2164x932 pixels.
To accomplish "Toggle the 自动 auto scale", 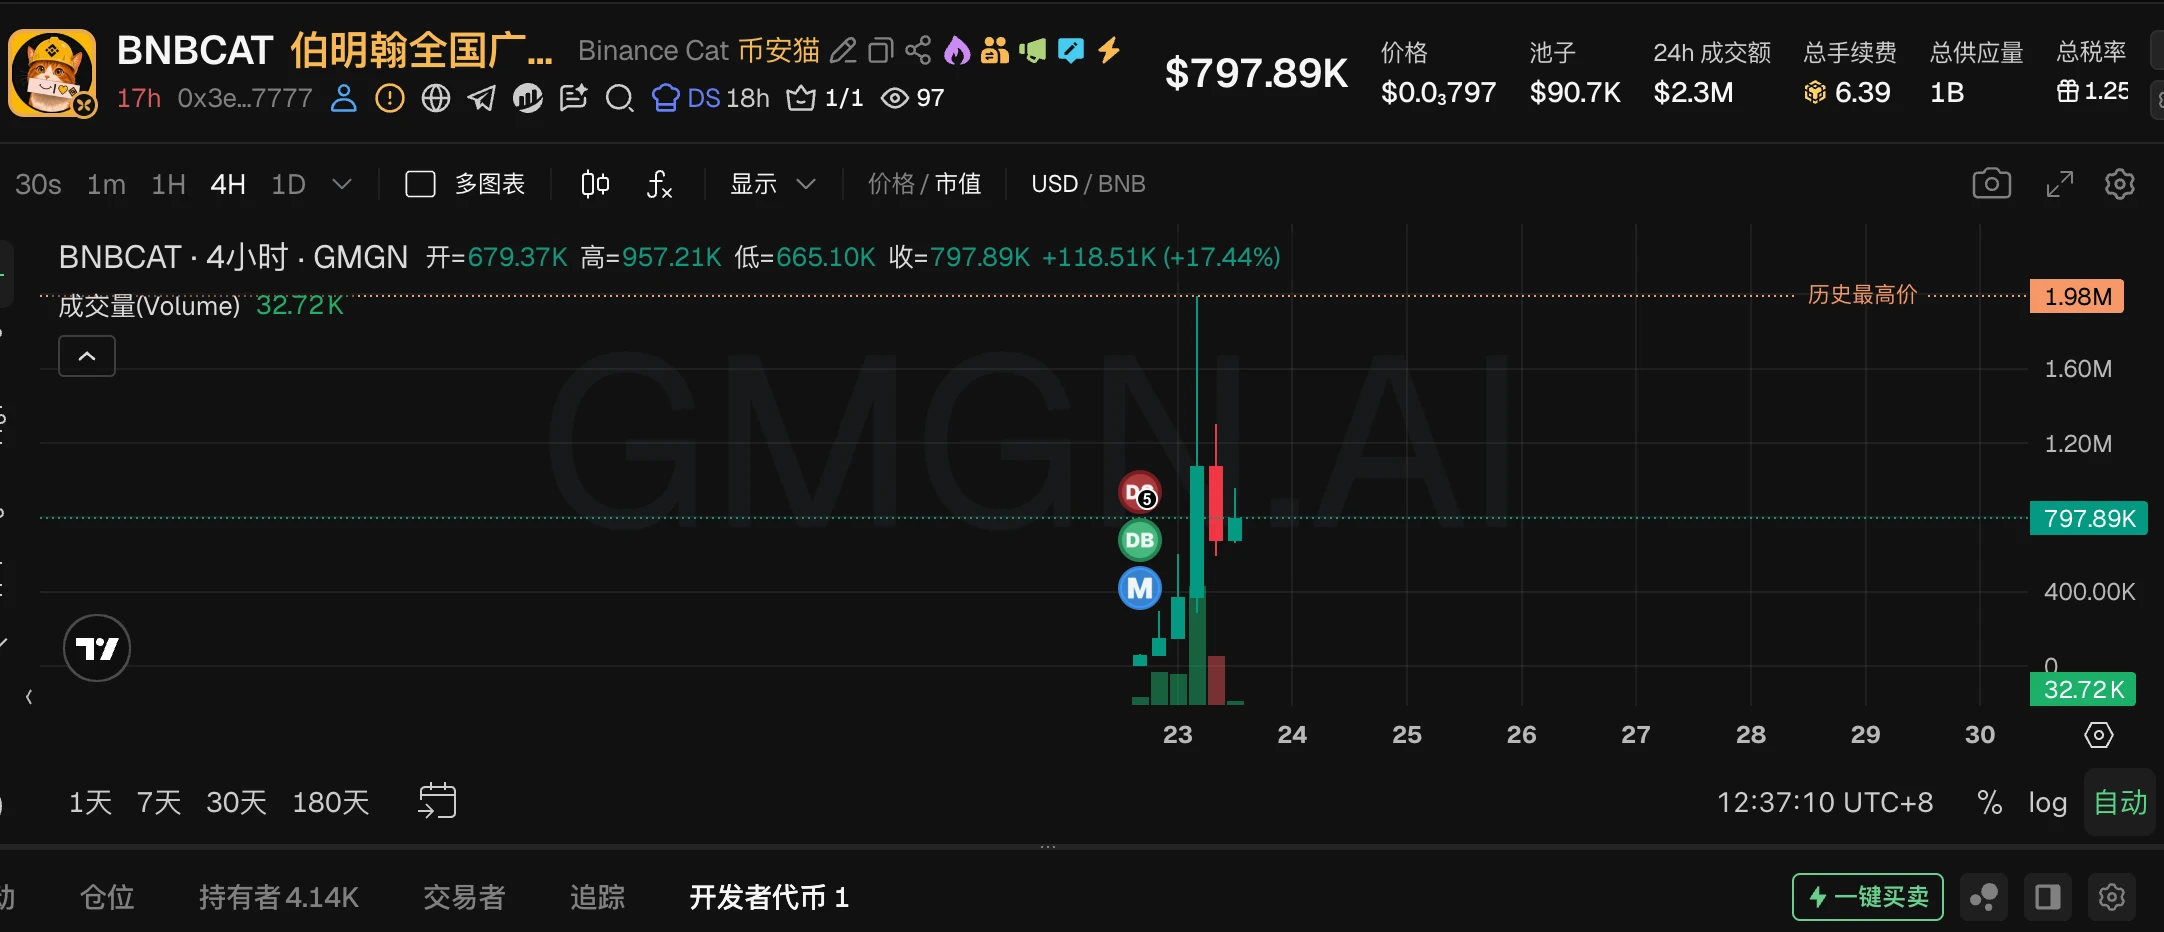I will tap(2120, 802).
